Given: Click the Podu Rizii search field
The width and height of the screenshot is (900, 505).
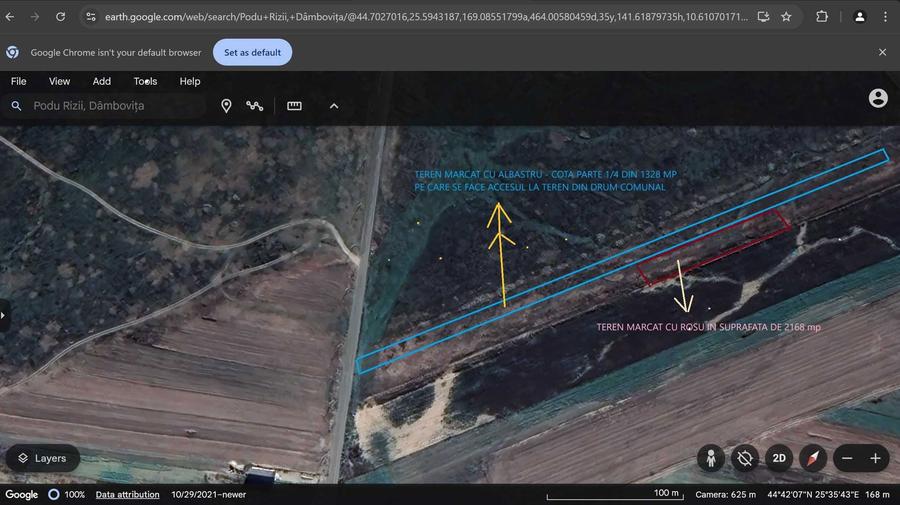Looking at the screenshot, I should [x=110, y=106].
